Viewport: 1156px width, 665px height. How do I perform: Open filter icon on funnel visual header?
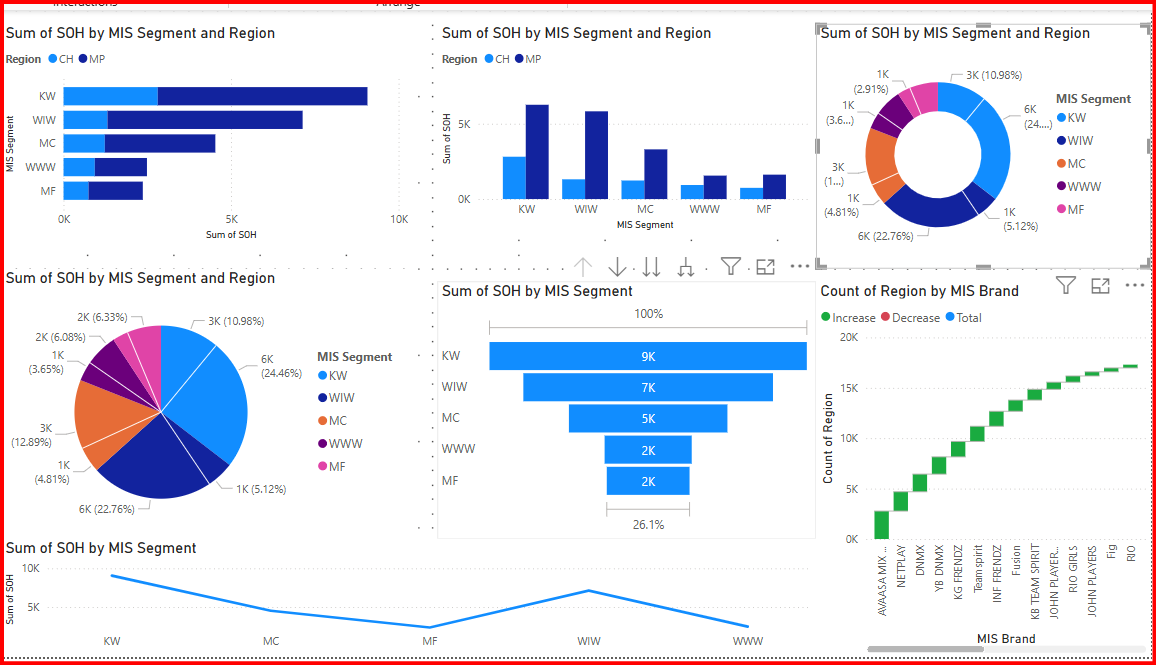tap(731, 266)
